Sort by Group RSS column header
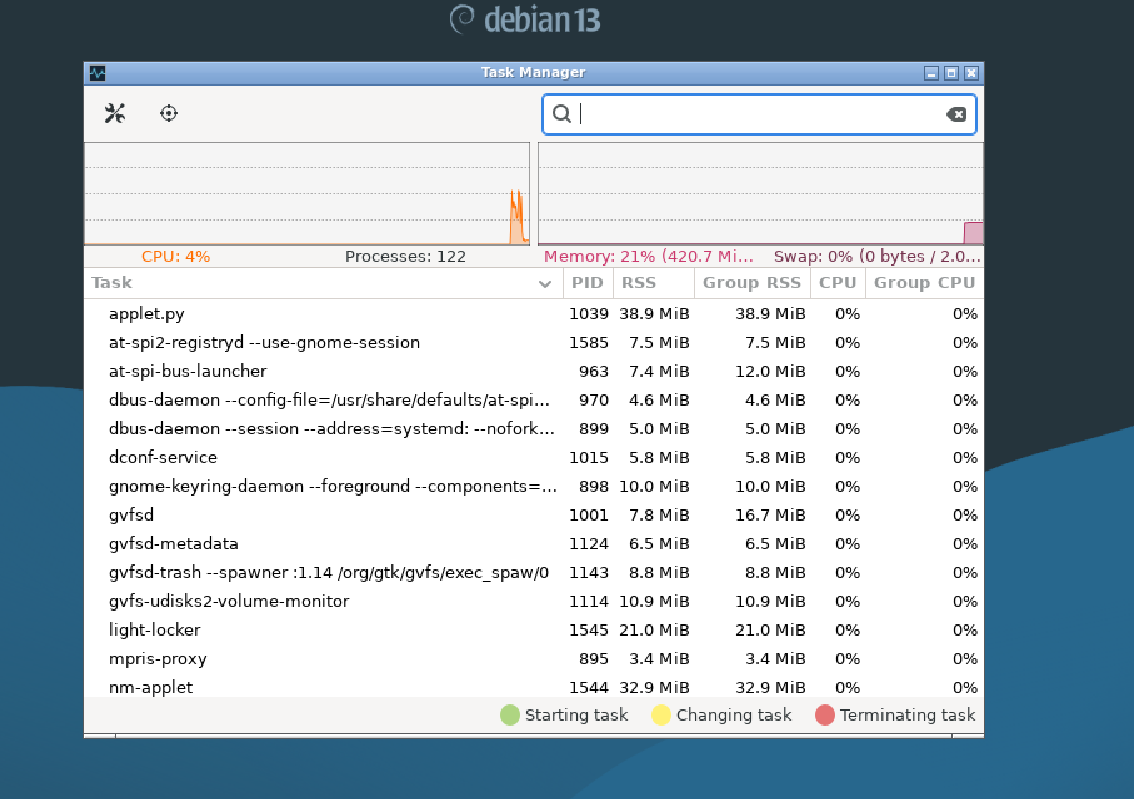The image size is (1134, 799). 752,283
